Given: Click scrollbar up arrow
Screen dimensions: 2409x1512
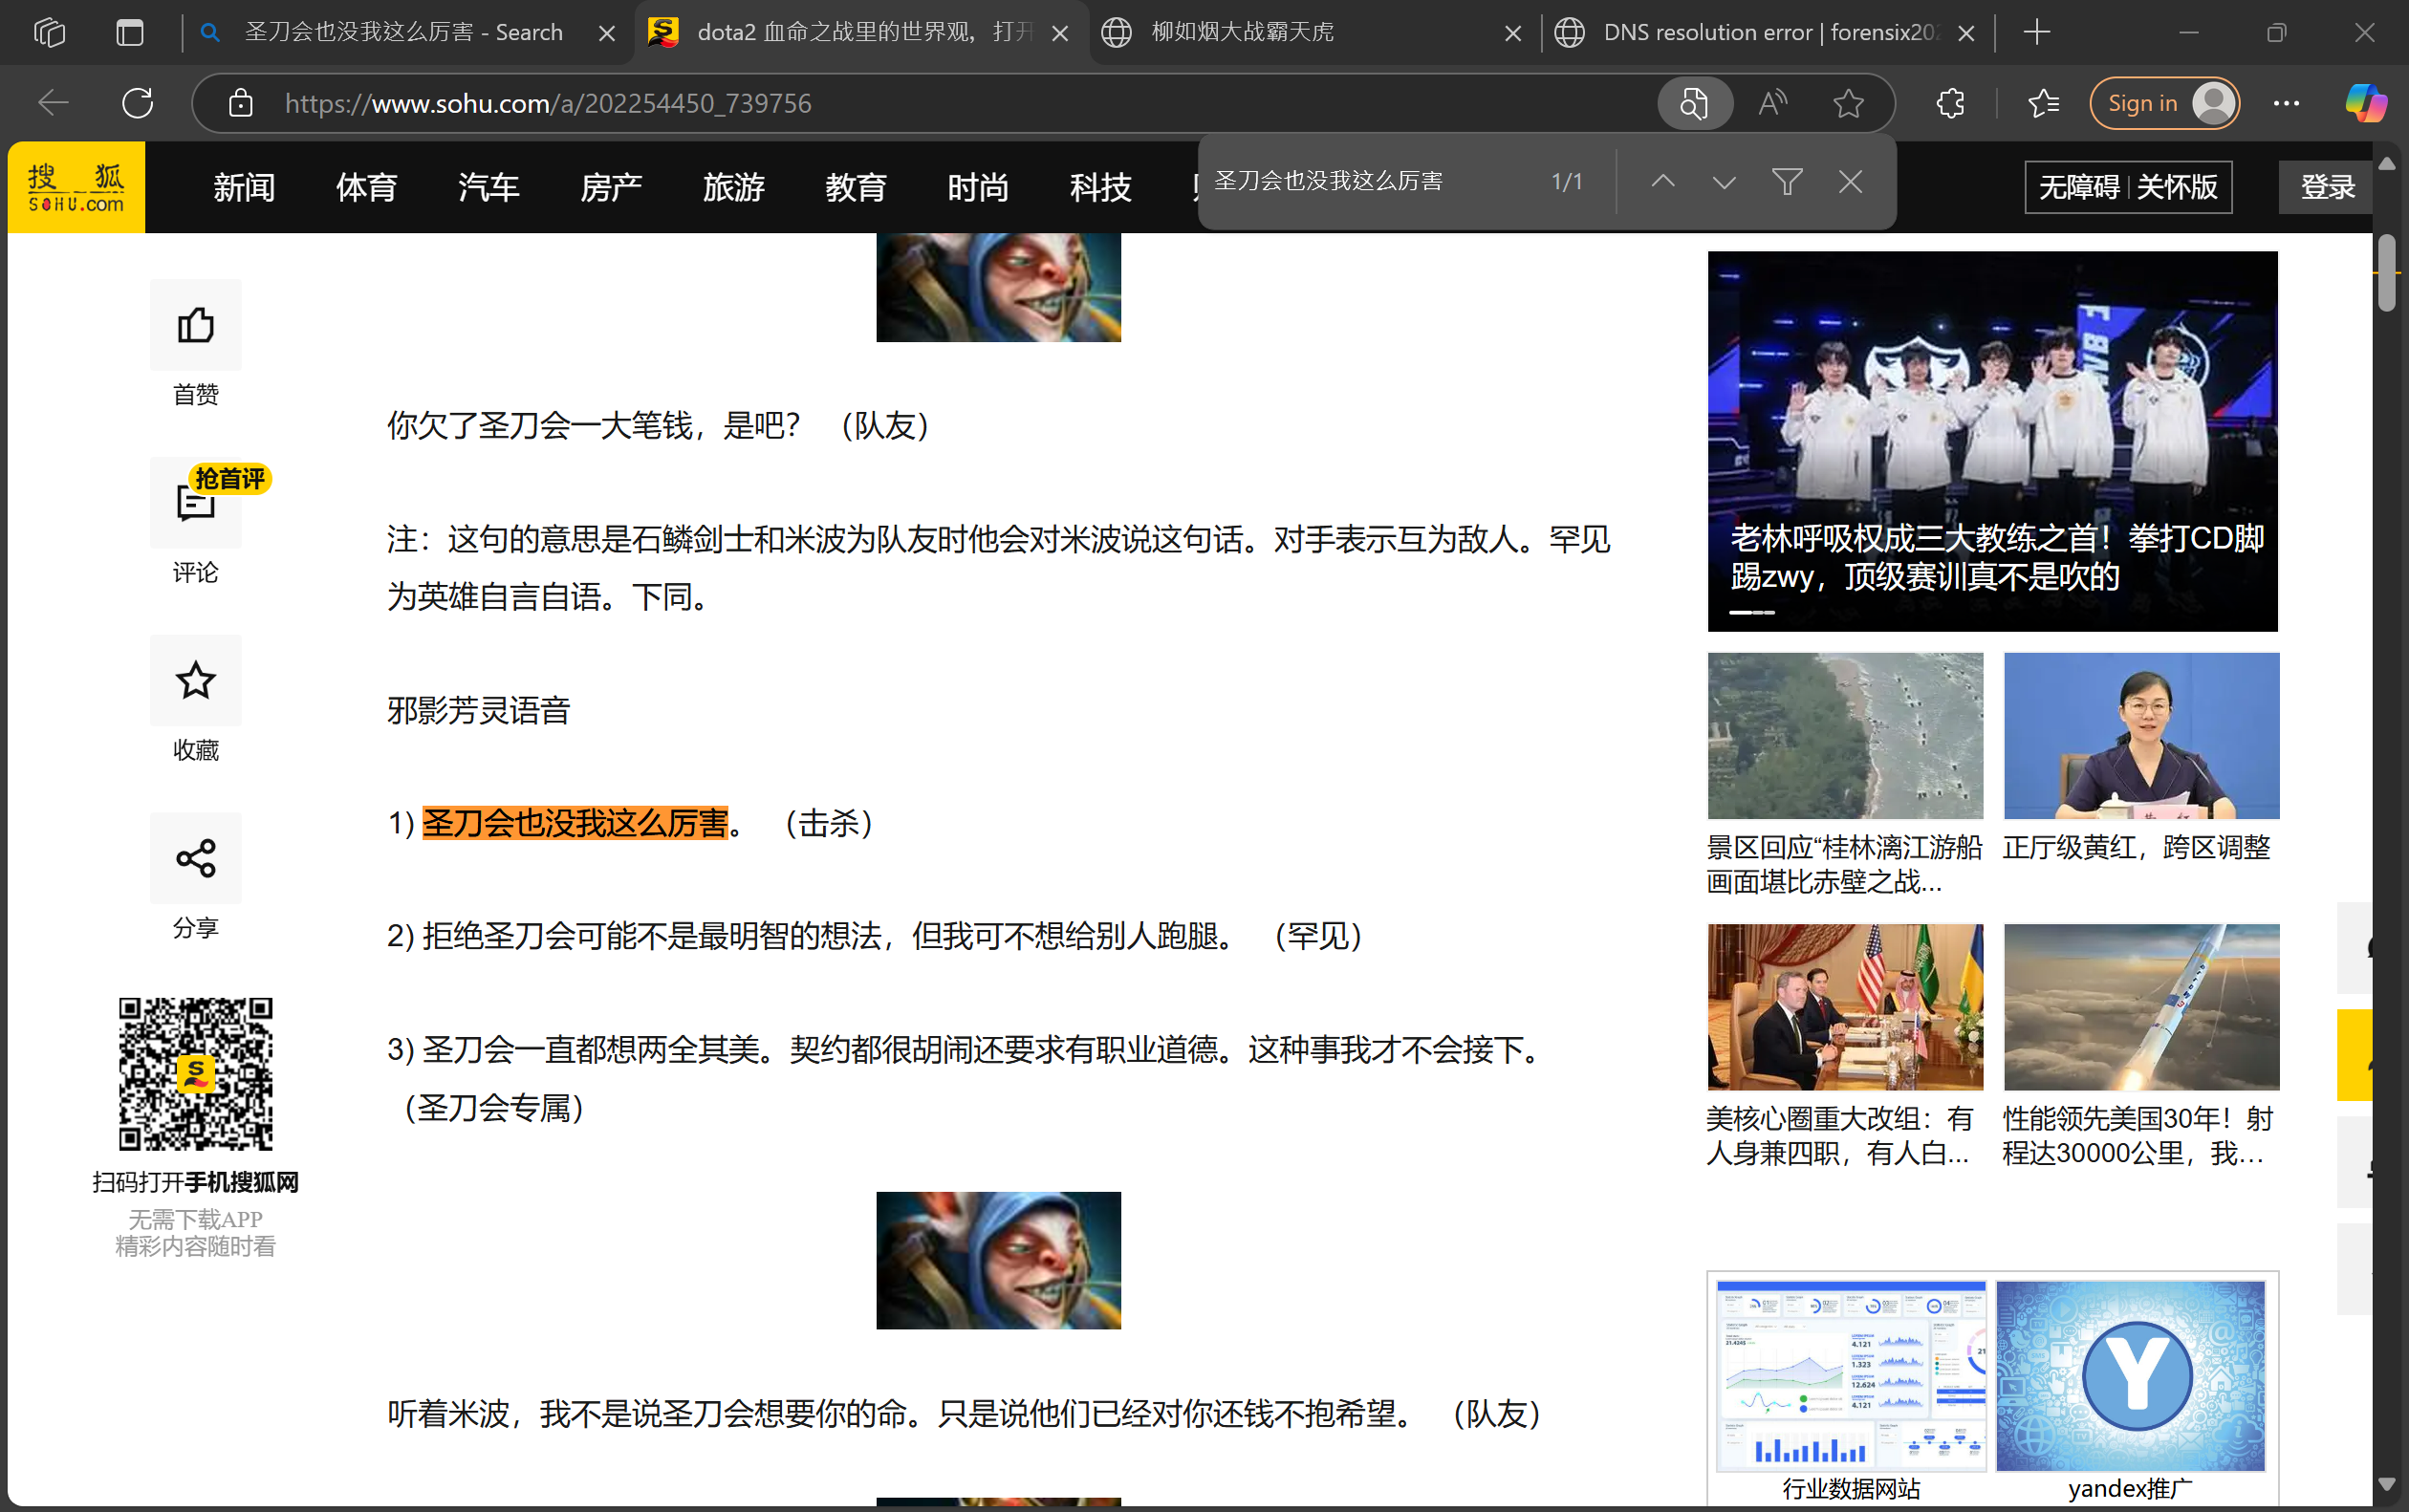Looking at the screenshot, I should click(x=2387, y=163).
